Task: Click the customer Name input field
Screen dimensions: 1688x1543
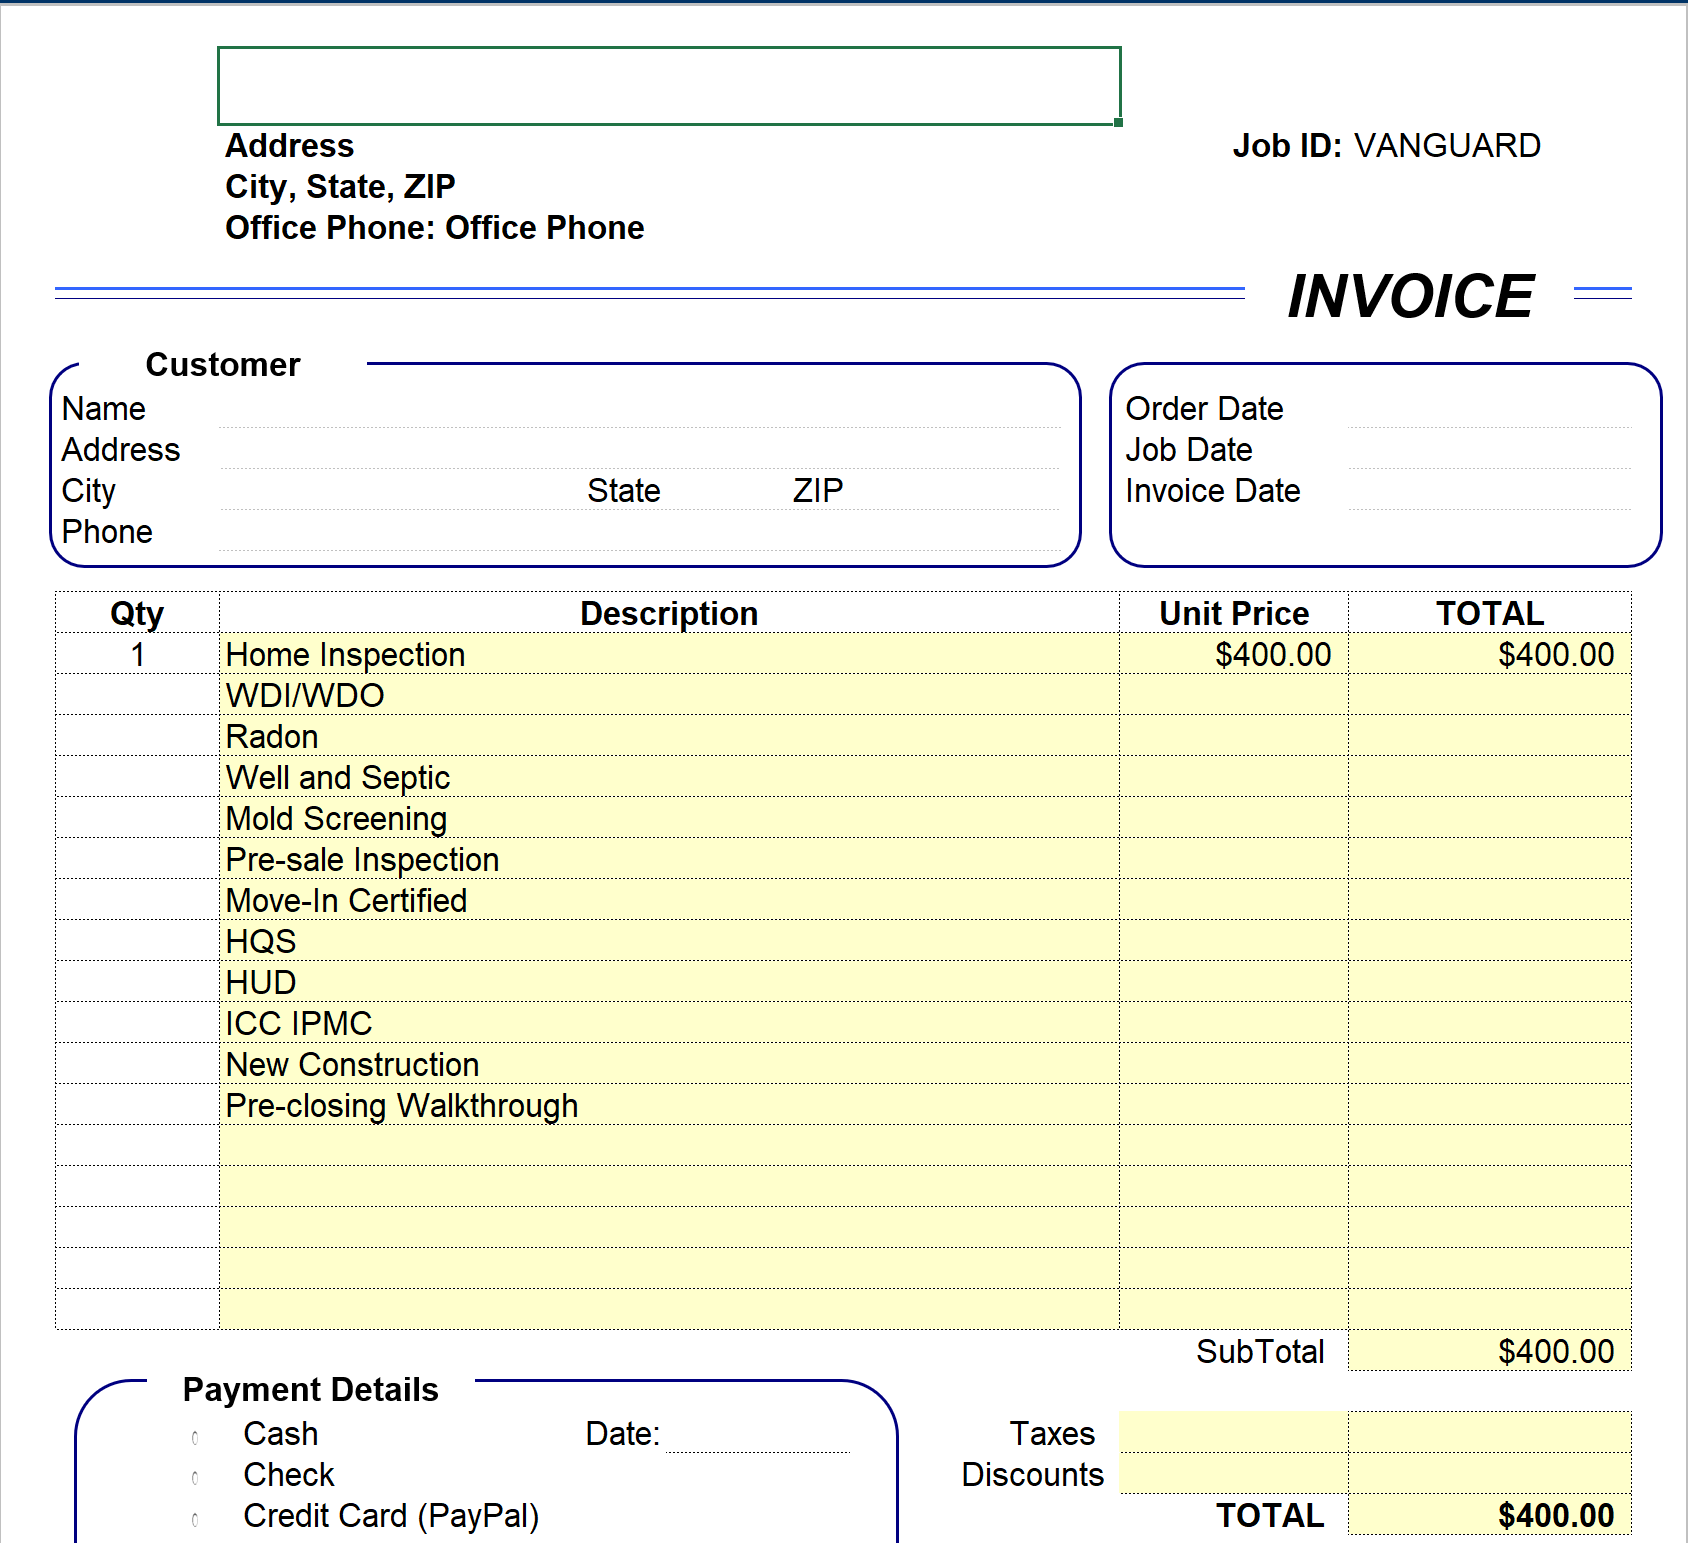Action: click(x=640, y=410)
